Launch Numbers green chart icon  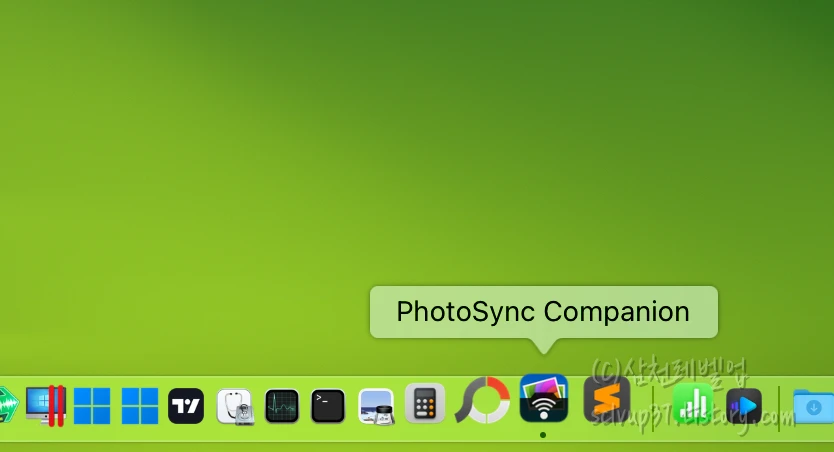pyautogui.click(x=692, y=404)
